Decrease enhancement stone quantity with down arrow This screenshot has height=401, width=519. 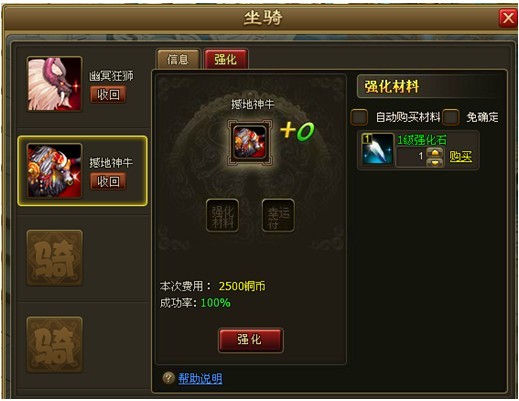[436, 162]
